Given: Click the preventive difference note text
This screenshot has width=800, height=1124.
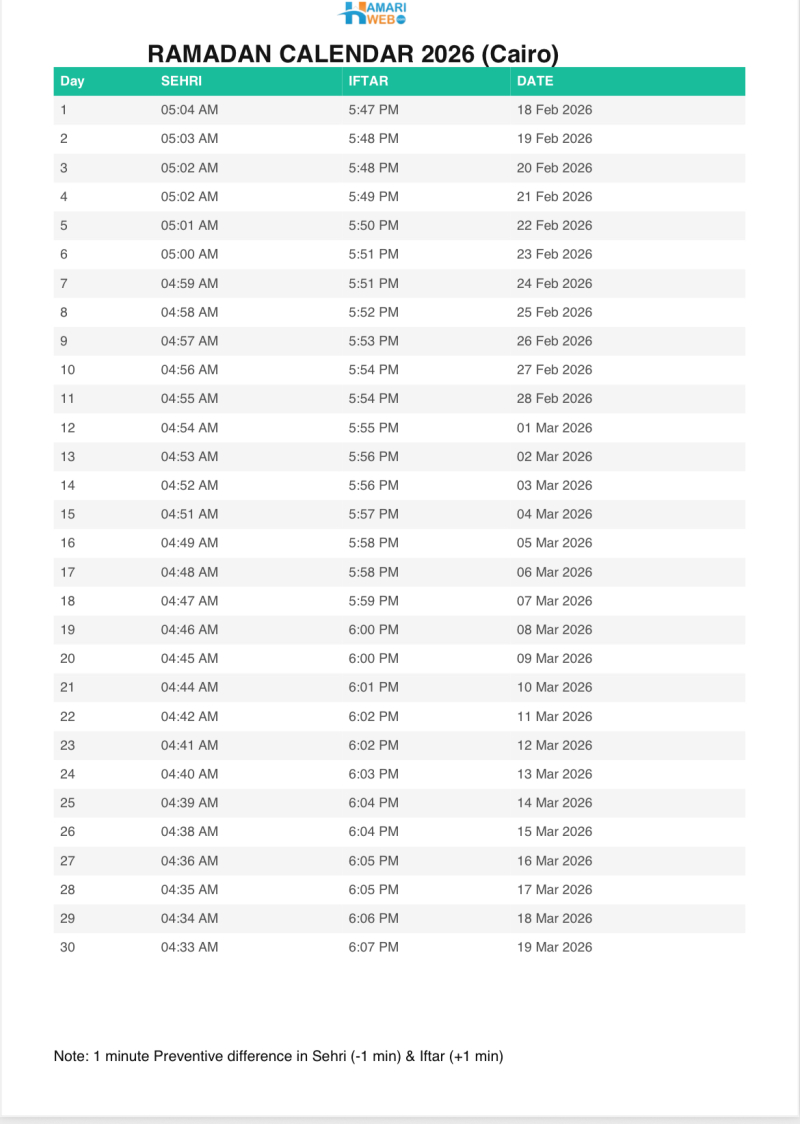Looking at the screenshot, I should click(x=278, y=1056).
